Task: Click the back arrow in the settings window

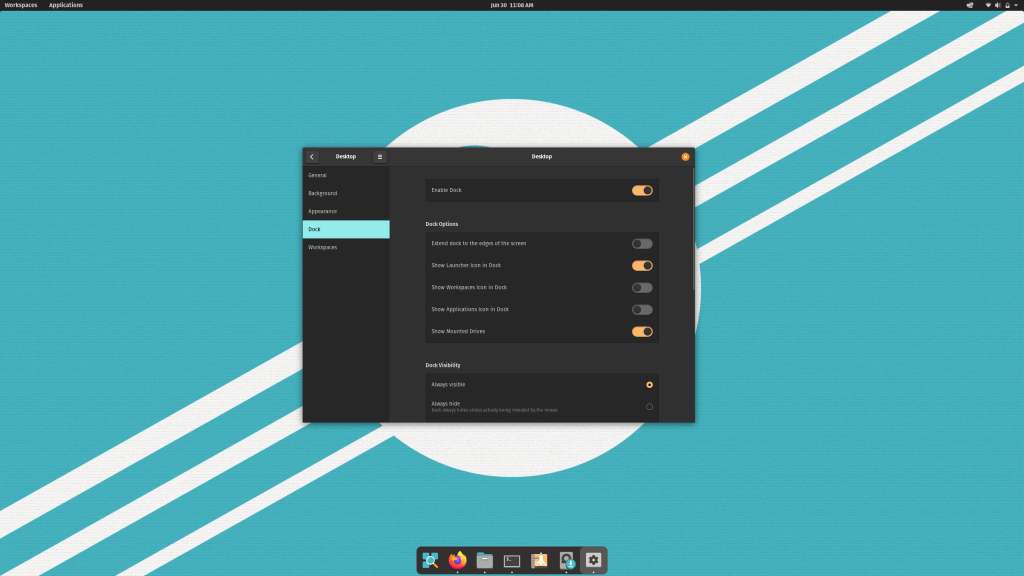Action: [x=311, y=157]
